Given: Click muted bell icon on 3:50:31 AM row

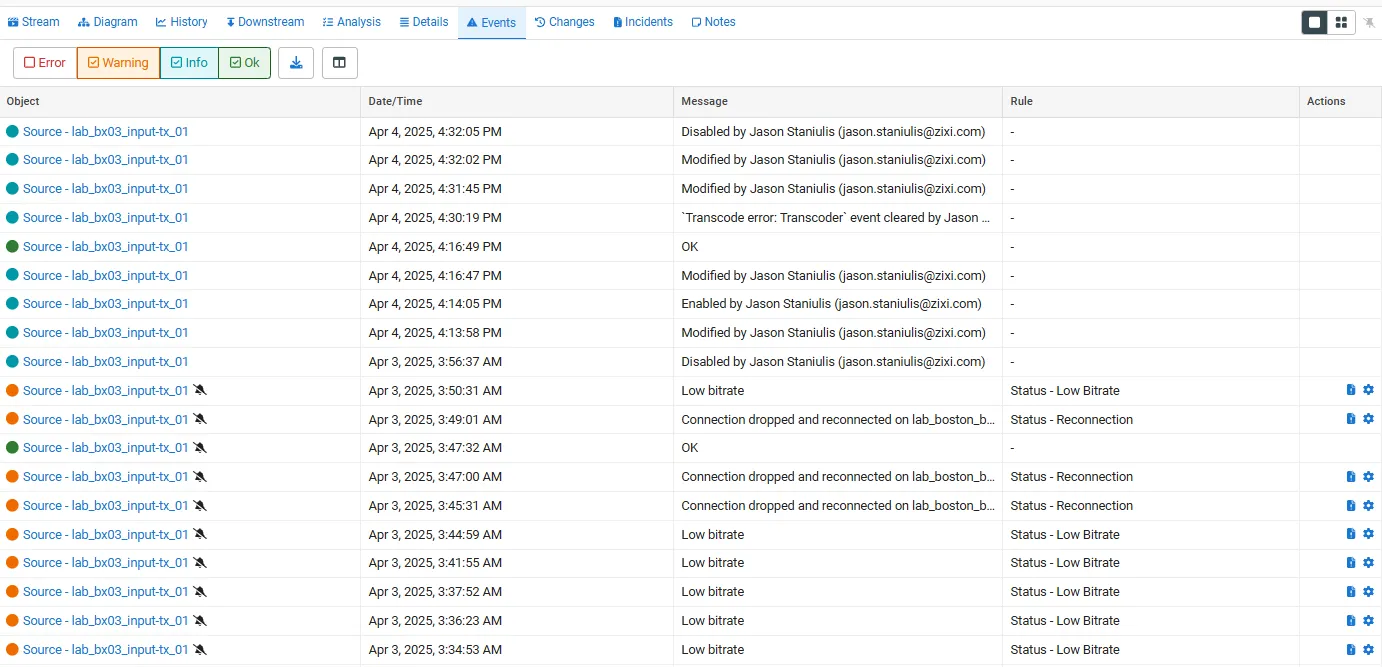Looking at the screenshot, I should [200, 391].
